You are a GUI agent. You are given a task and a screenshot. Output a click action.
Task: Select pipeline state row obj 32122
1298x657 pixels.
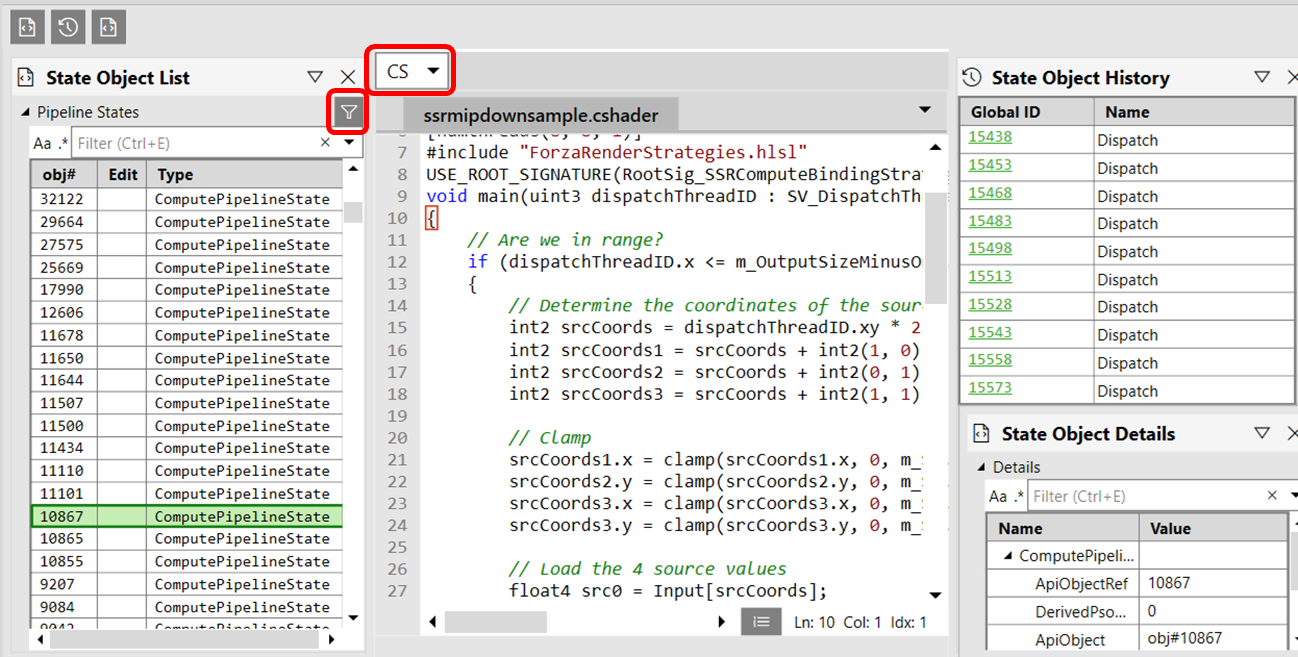click(187, 199)
